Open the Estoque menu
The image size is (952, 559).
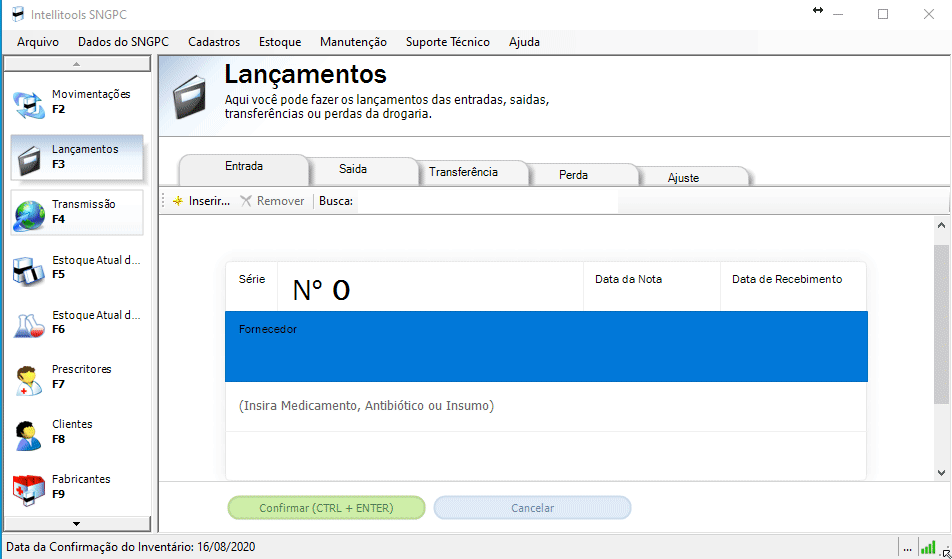click(280, 42)
